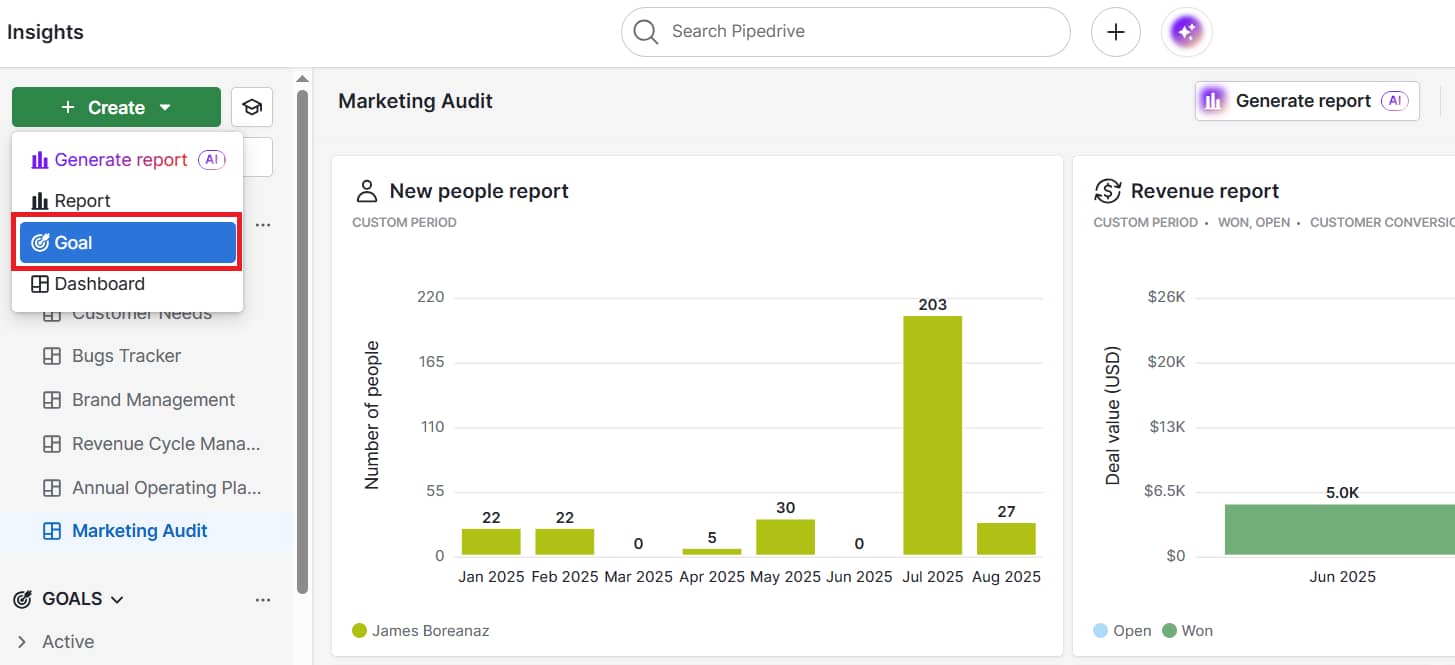Click the Generate report button top right
1455x665 pixels.
[x=1306, y=100]
